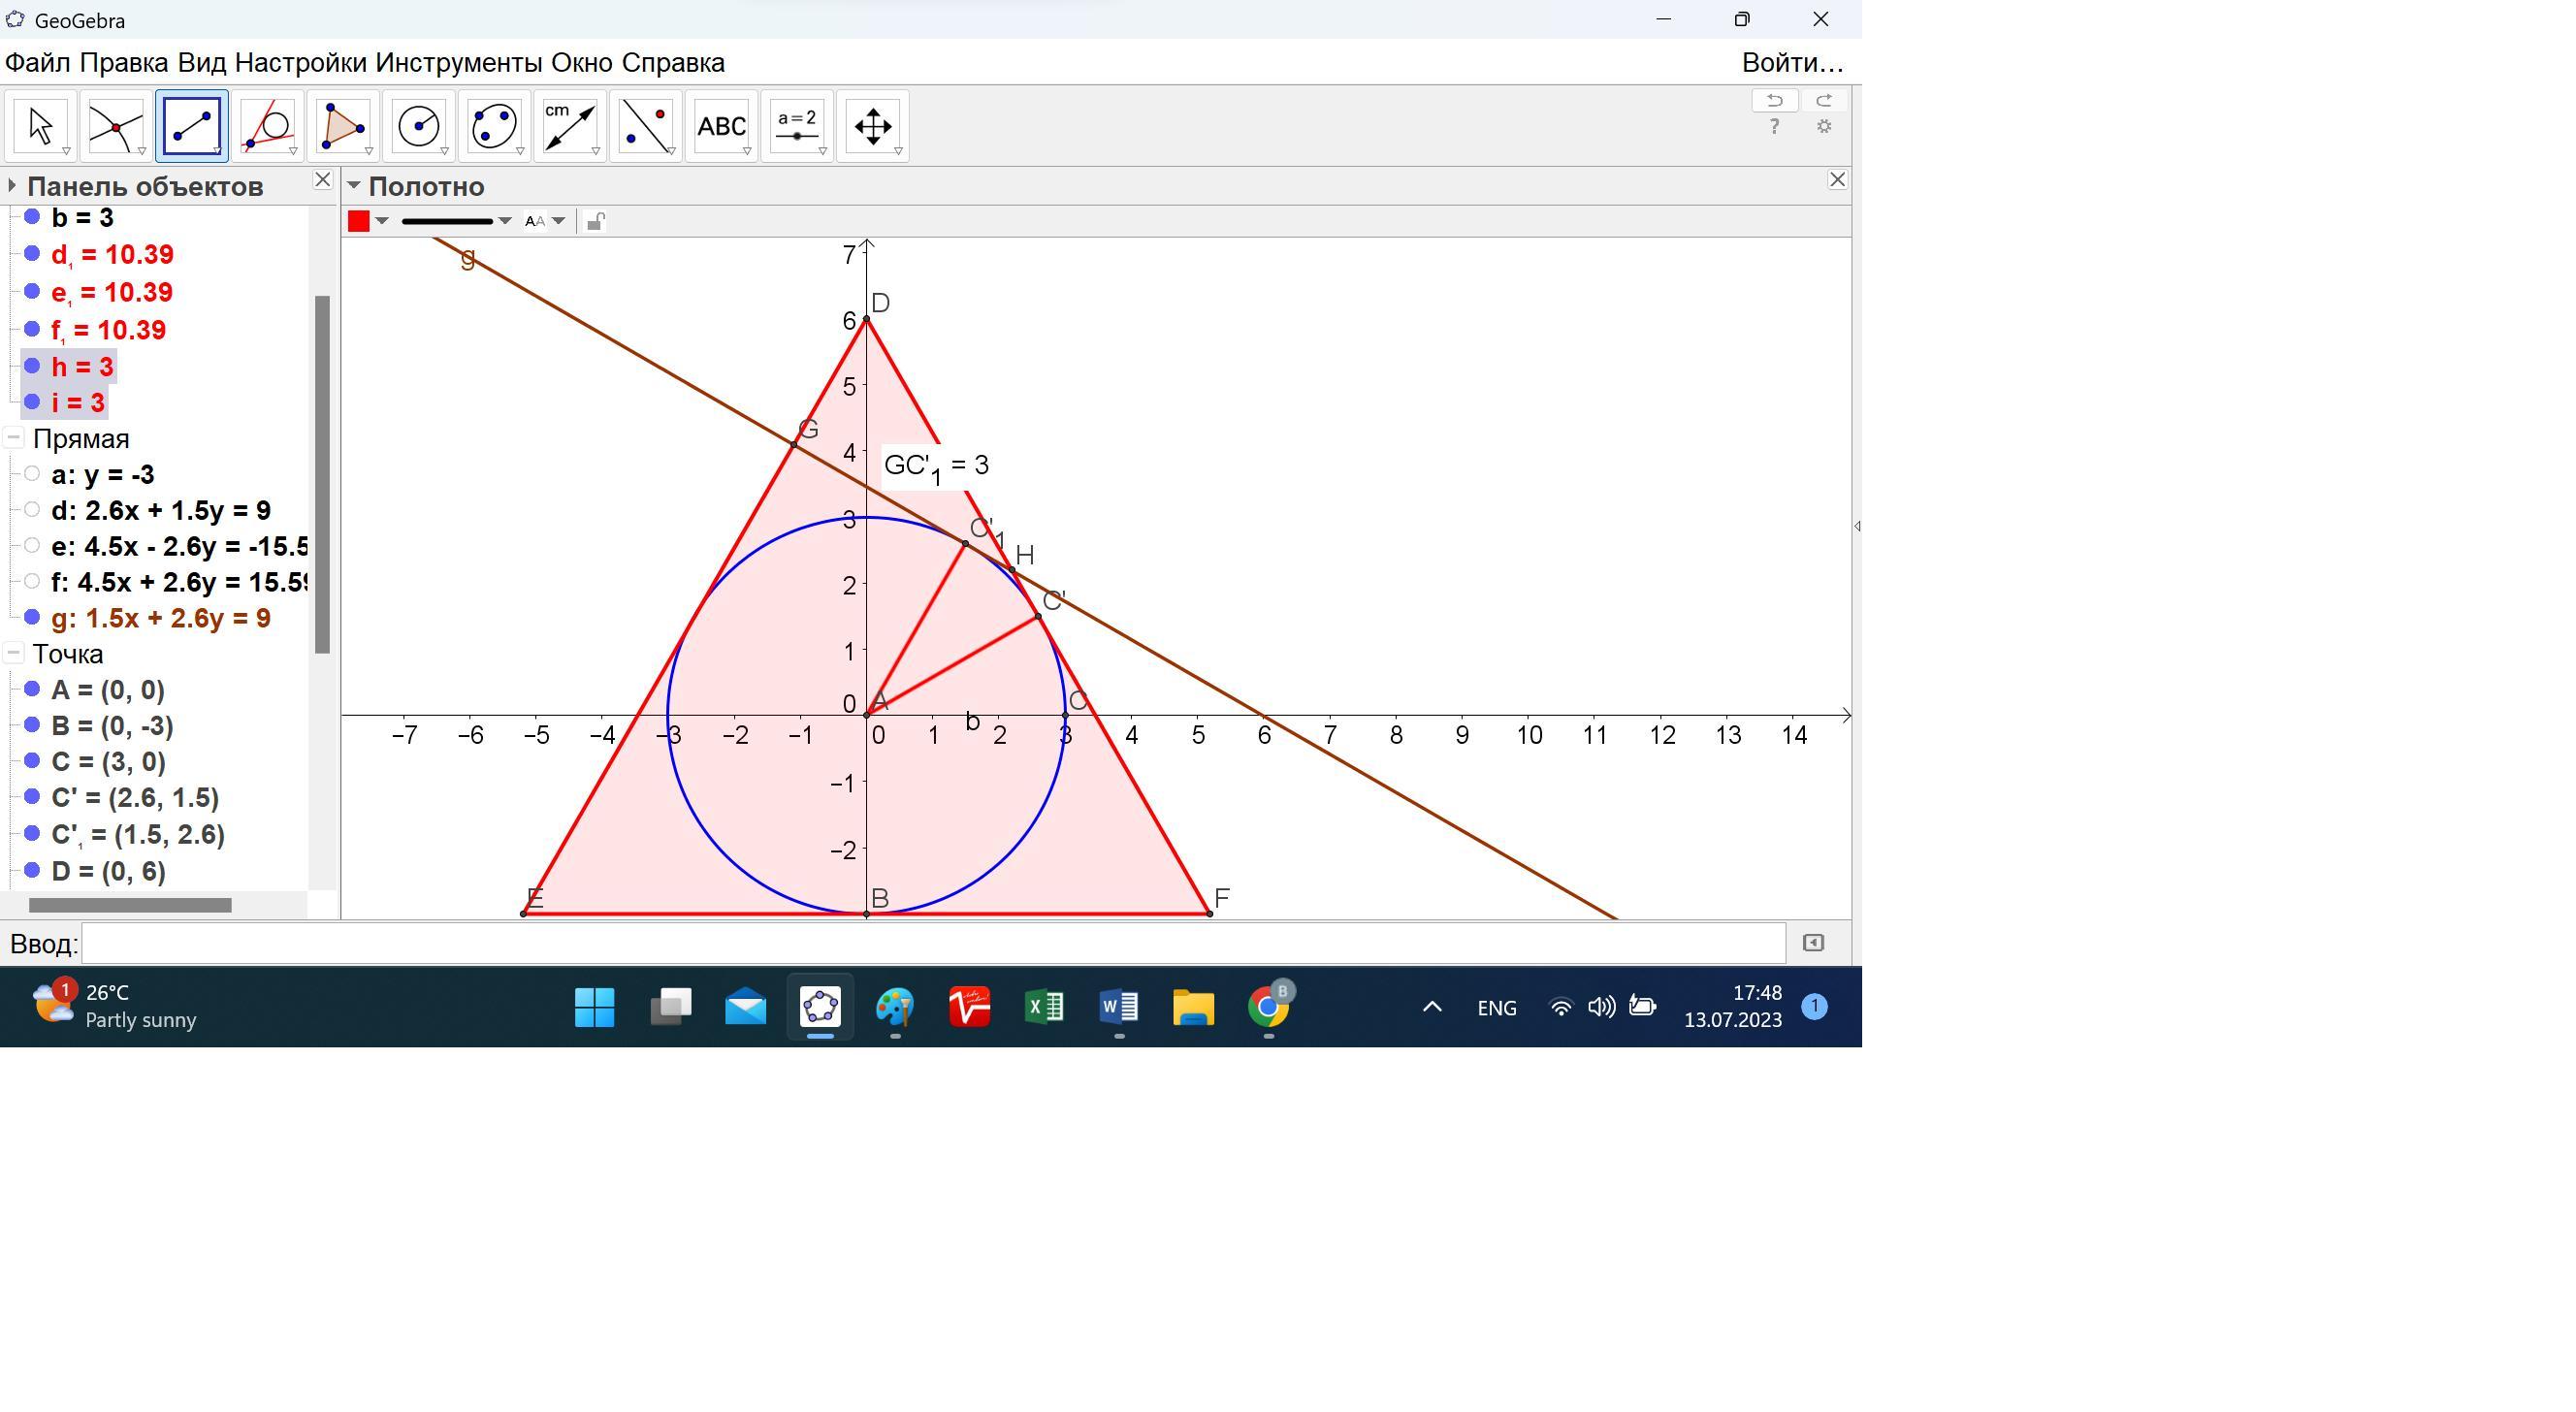
Task: Open Mail app from the taskbar
Action: click(x=746, y=1007)
